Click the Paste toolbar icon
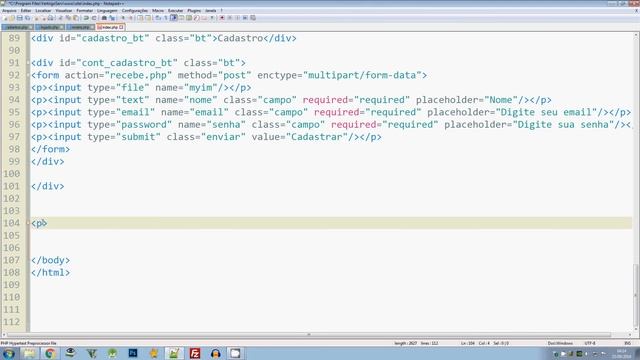This screenshot has height=360, width=640. 76,18
